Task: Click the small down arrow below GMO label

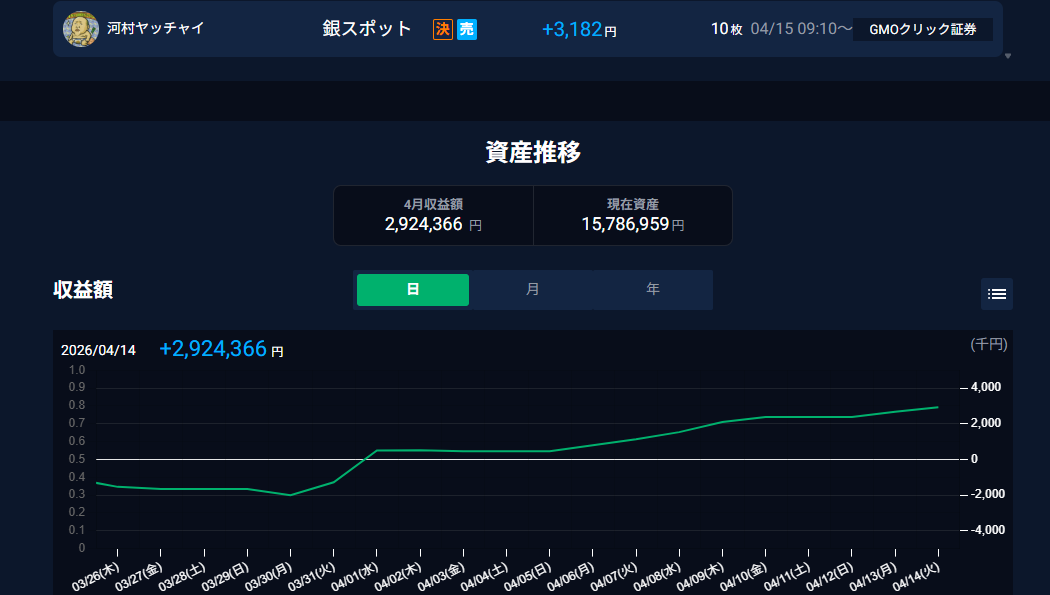Action: click(x=1008, y=56)
